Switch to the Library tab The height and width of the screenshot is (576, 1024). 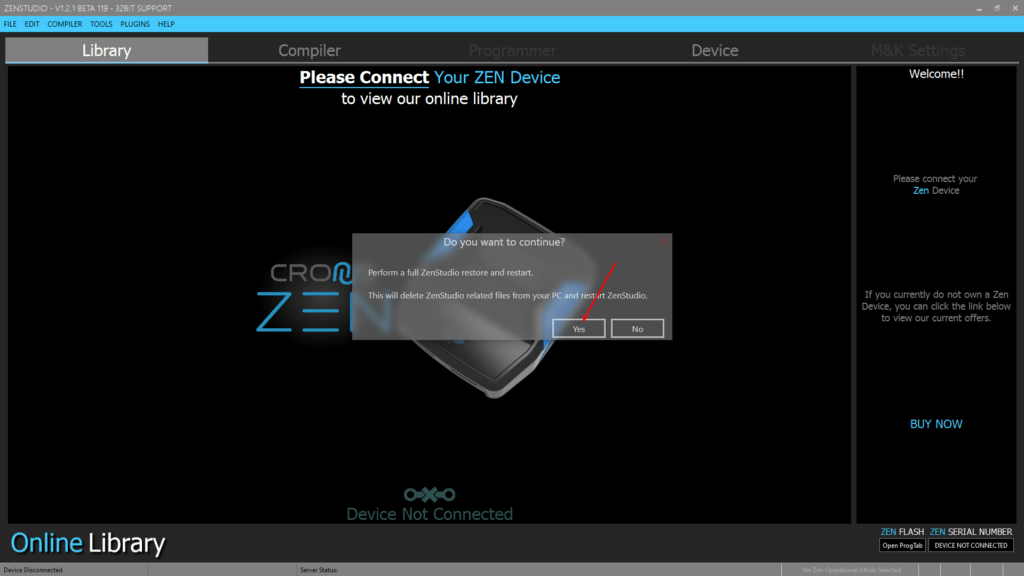pos(106,50)
